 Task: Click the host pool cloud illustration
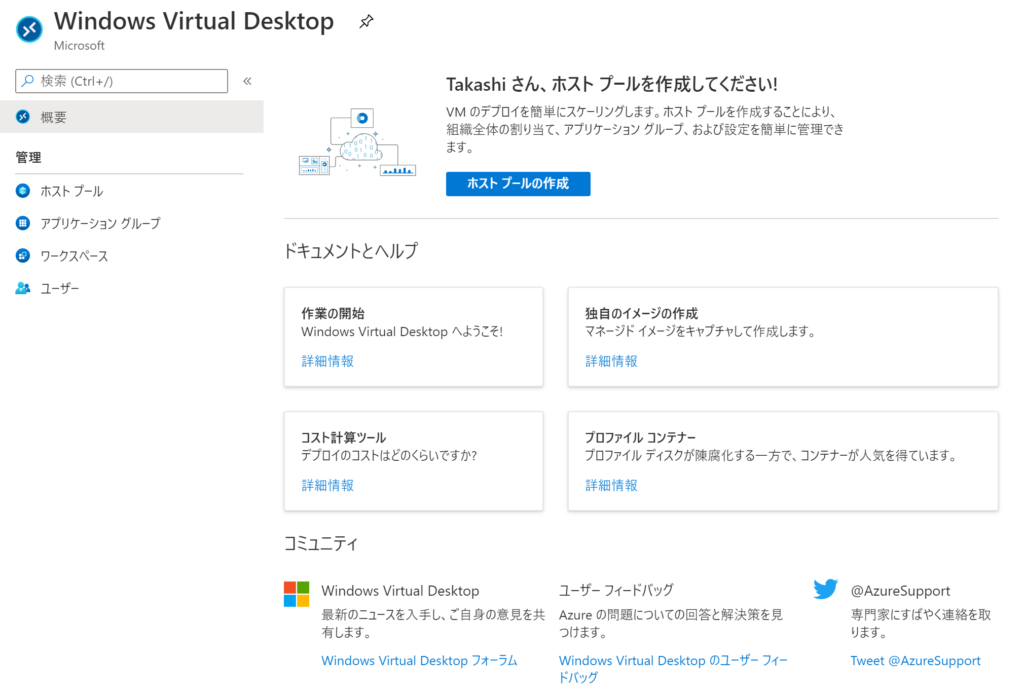click(x=357, y=142)
